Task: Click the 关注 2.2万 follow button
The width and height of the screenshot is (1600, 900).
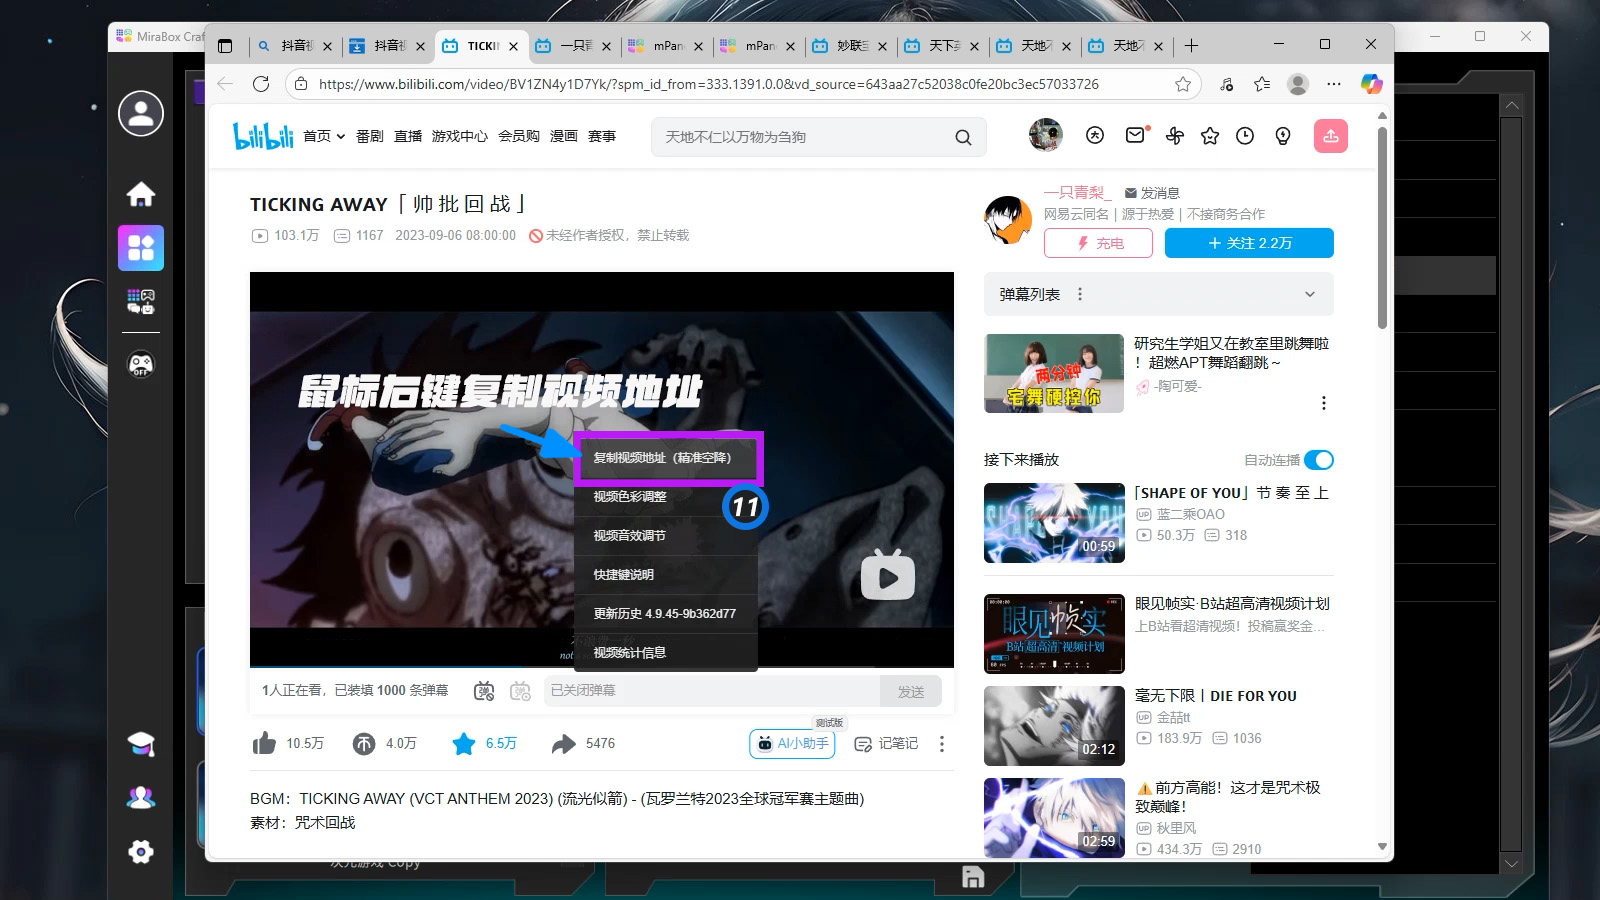Action: click(1249, 243)
